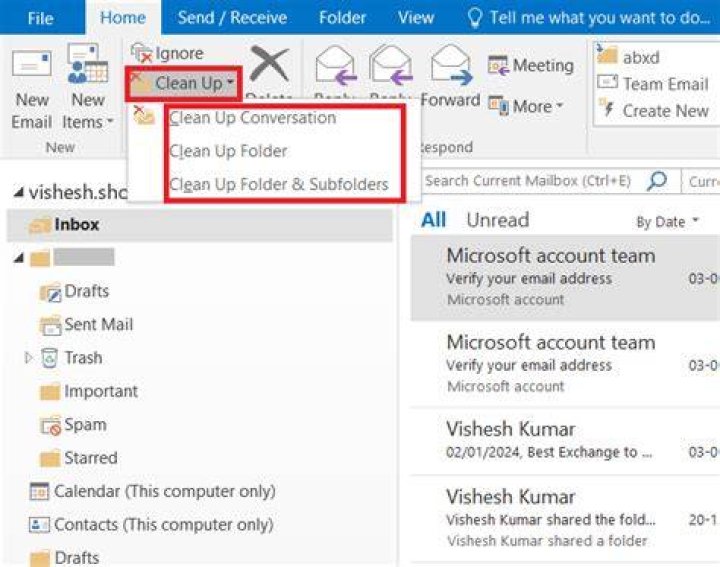Screen dimensions: 720x567
Task: Click the New Email envelope icon
Action: (31, 63)
